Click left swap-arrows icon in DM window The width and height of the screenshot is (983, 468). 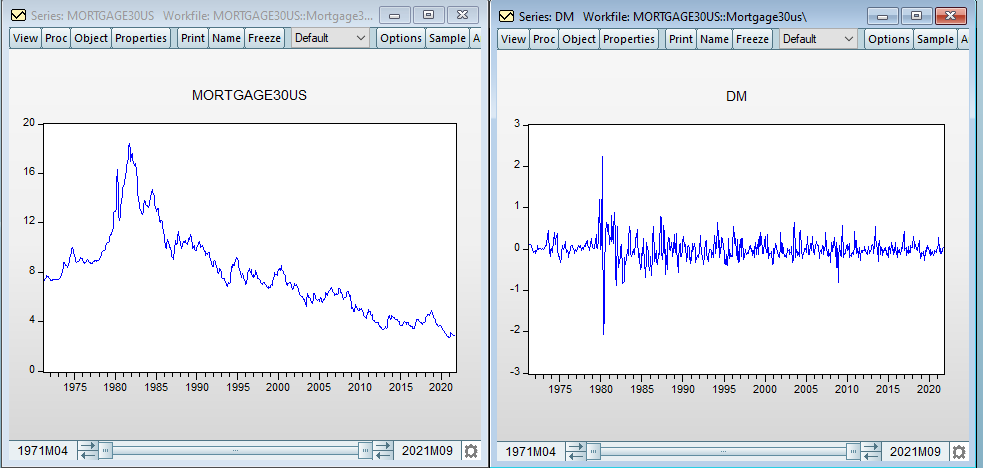click(576, 451)
